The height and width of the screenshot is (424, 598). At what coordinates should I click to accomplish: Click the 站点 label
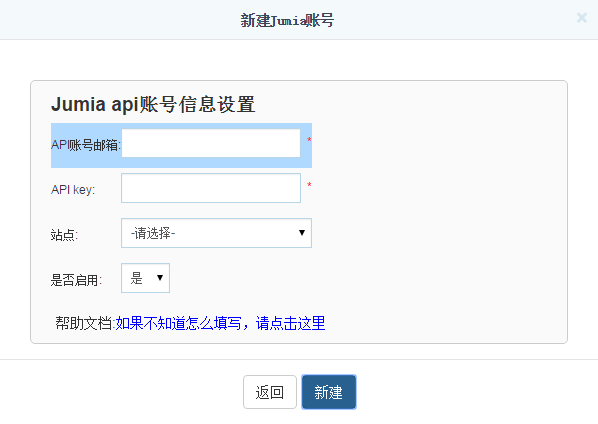(64, 235)
